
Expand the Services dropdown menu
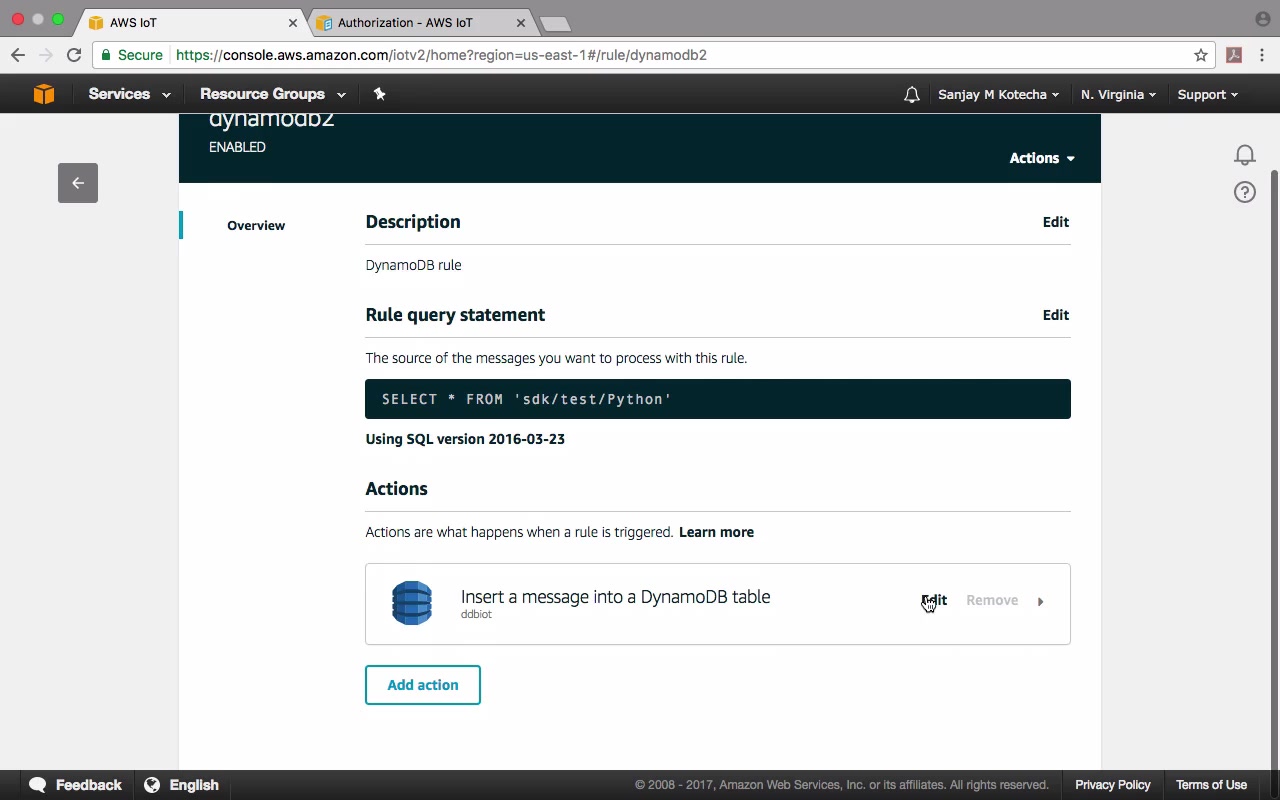[x=129, y=94]
